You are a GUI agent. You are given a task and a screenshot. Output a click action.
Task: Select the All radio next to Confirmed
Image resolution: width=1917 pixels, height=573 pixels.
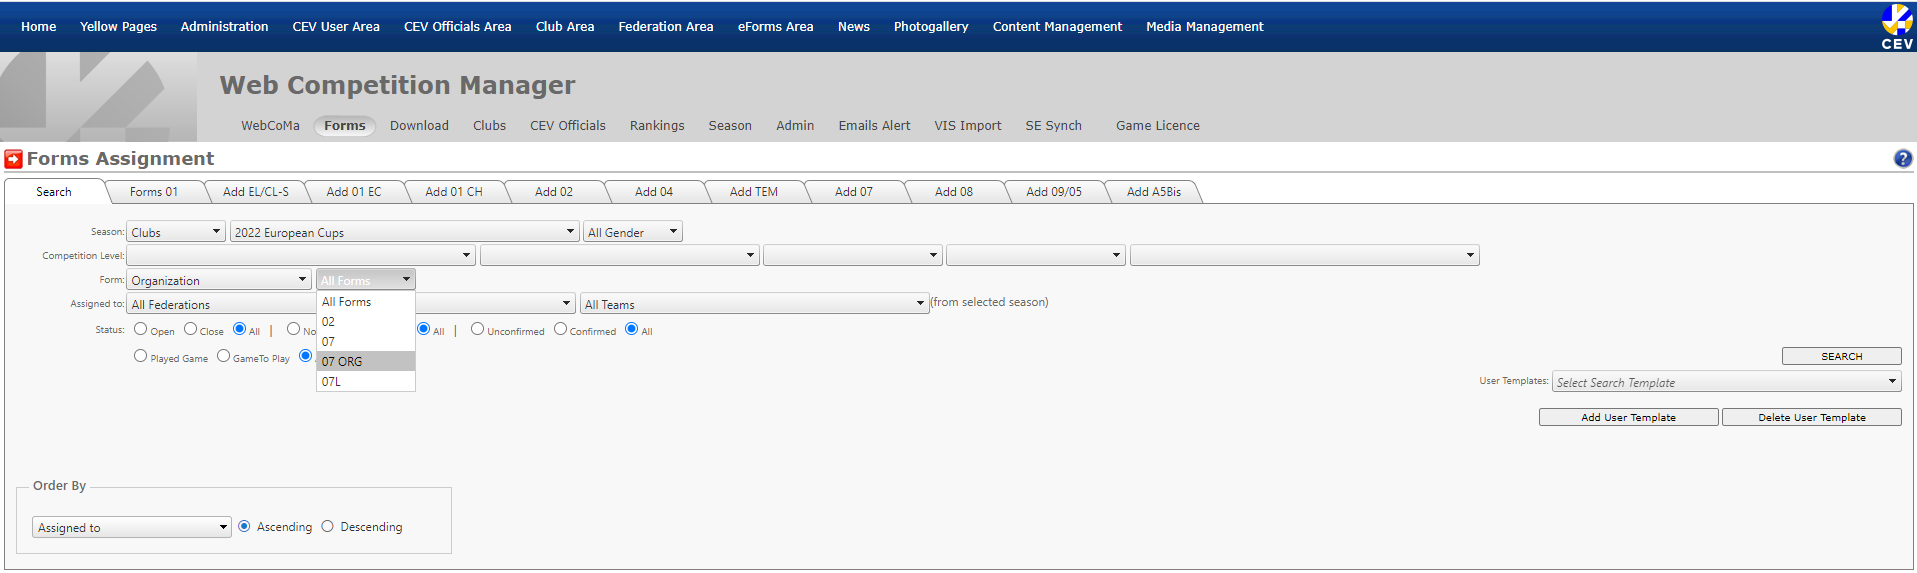(x=631, y=329)
